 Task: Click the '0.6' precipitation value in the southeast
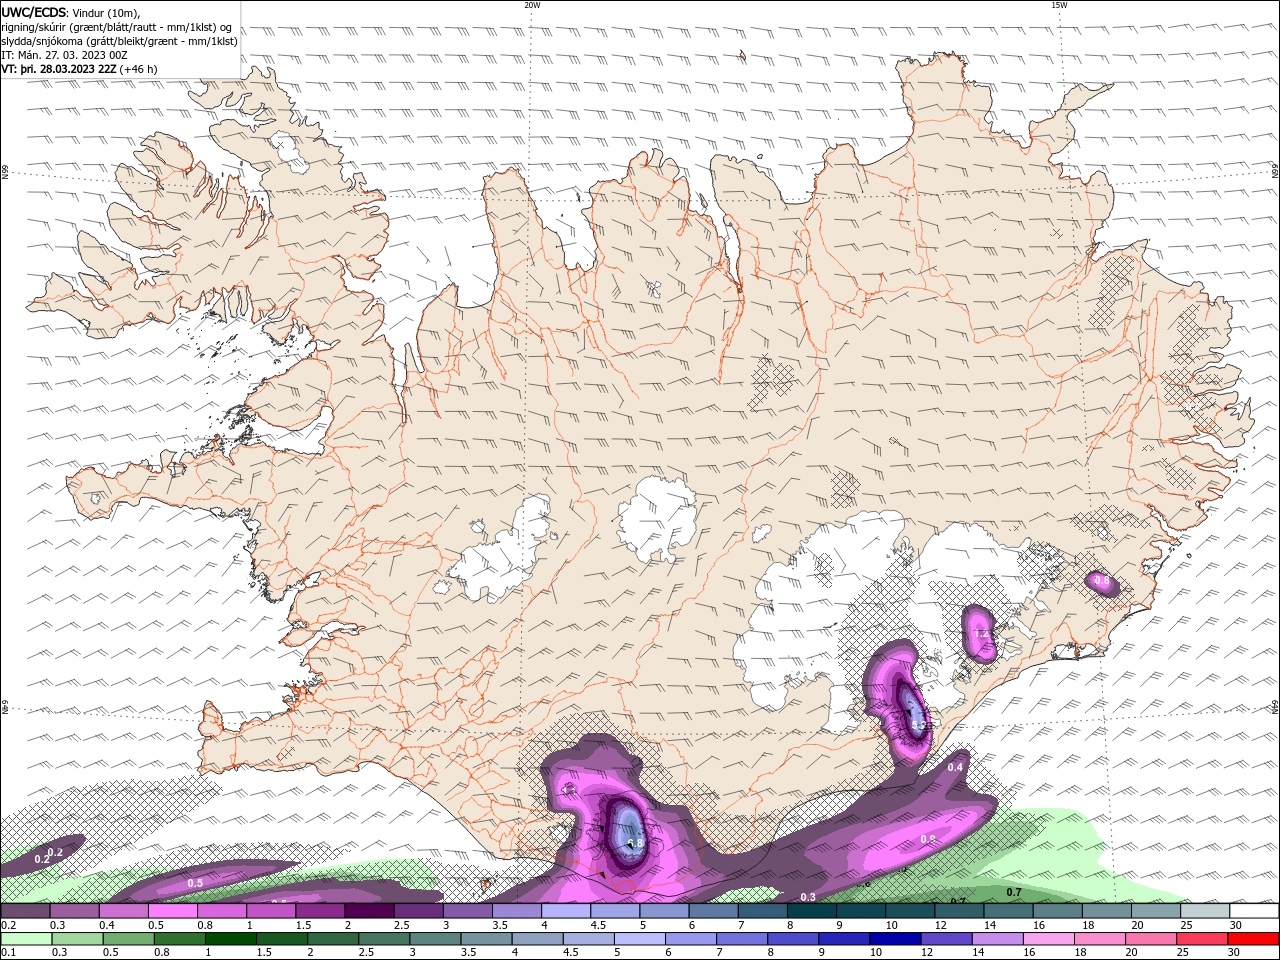tap(1102, 580)
